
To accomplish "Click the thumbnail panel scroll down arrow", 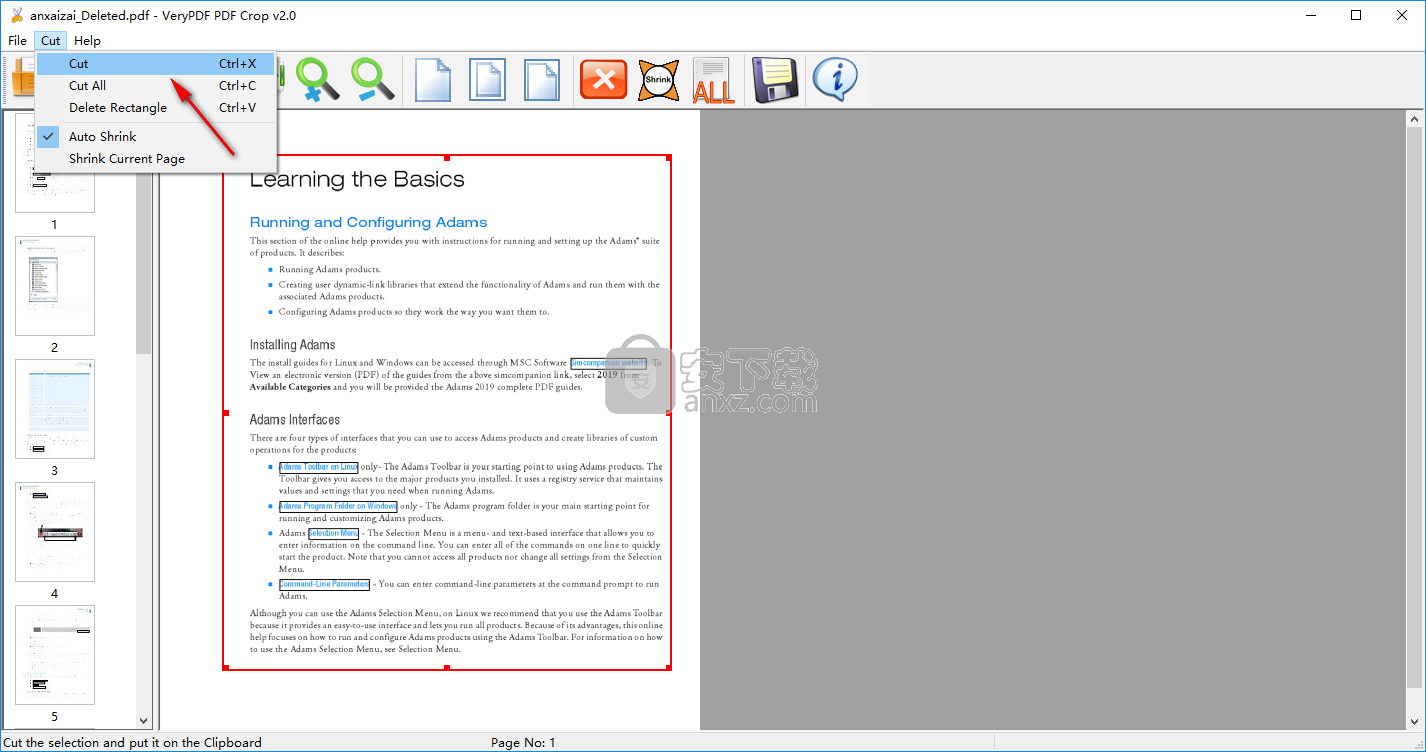I will pos(143,720).
